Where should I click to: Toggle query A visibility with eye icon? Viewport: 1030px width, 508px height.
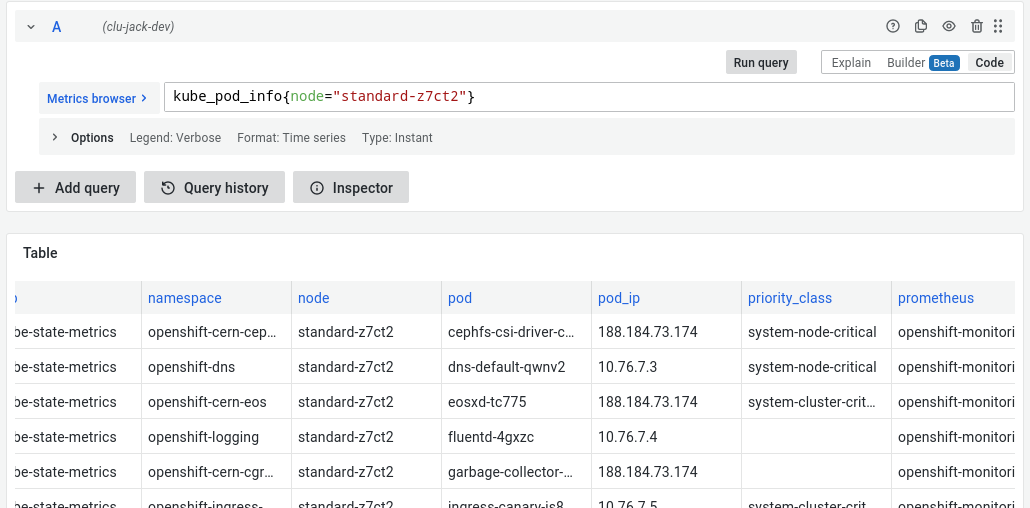pos(949,27)
